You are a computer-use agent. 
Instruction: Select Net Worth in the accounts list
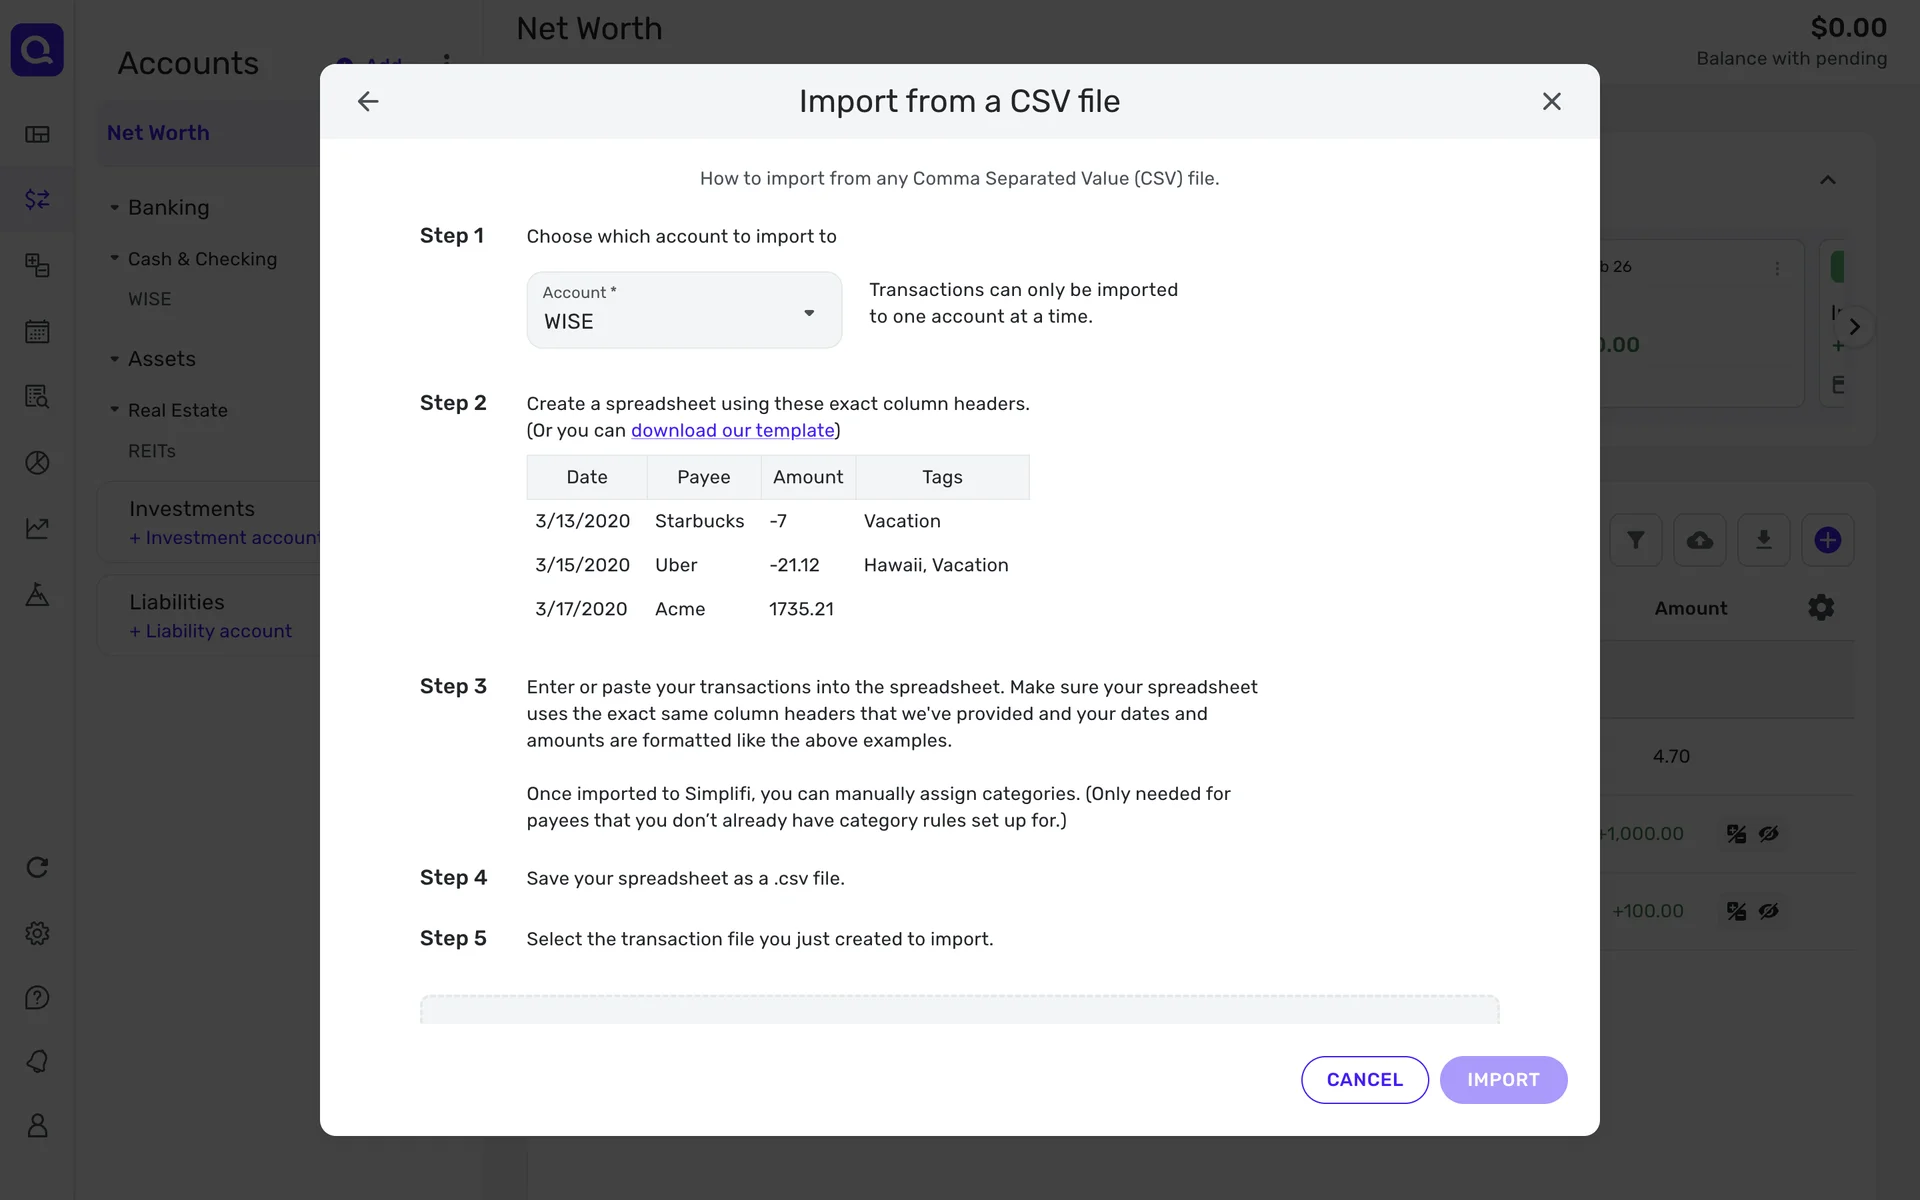tap(158, 133)
